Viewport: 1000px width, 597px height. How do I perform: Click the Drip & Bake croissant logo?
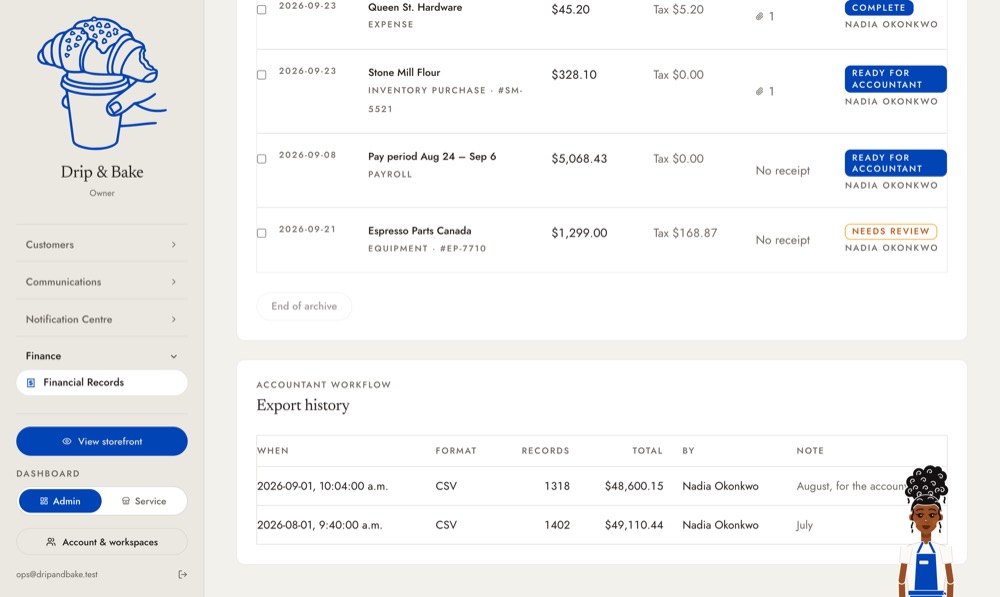click(x=101, y=84)
